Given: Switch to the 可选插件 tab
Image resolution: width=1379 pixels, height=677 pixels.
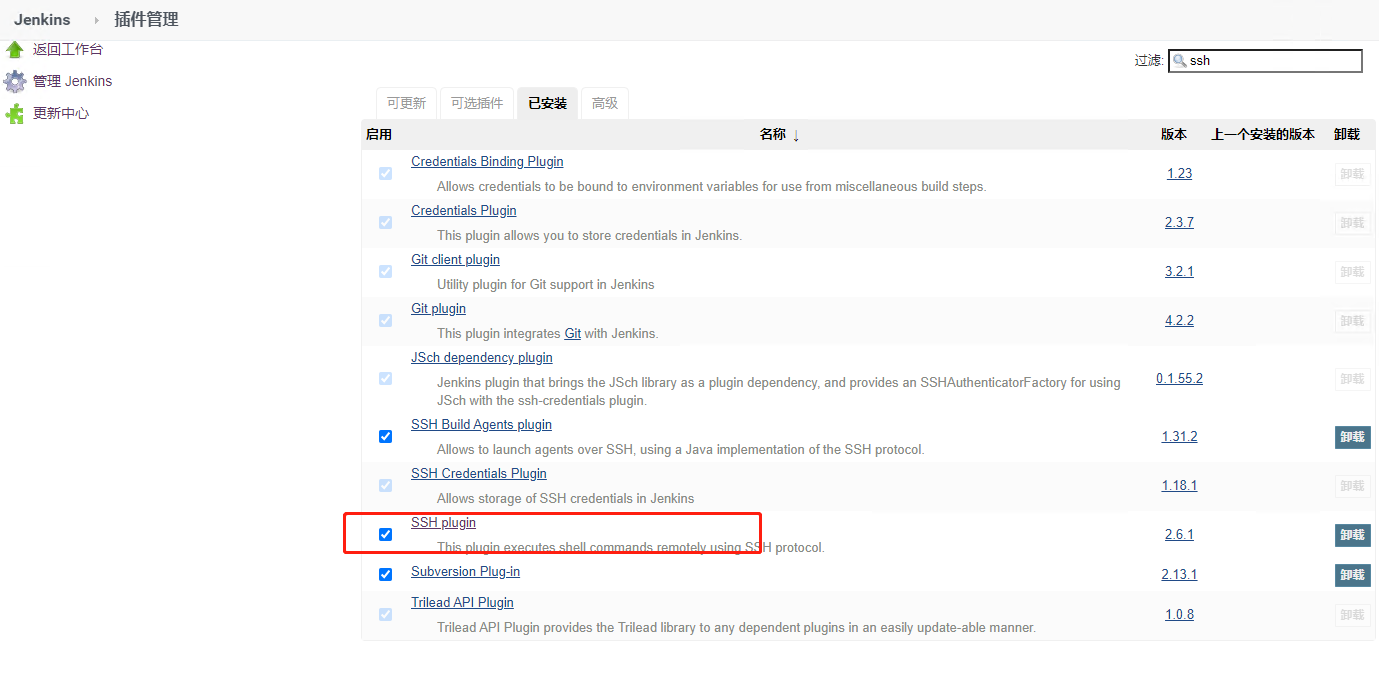Looking at the screenshot, I should 477,103.
